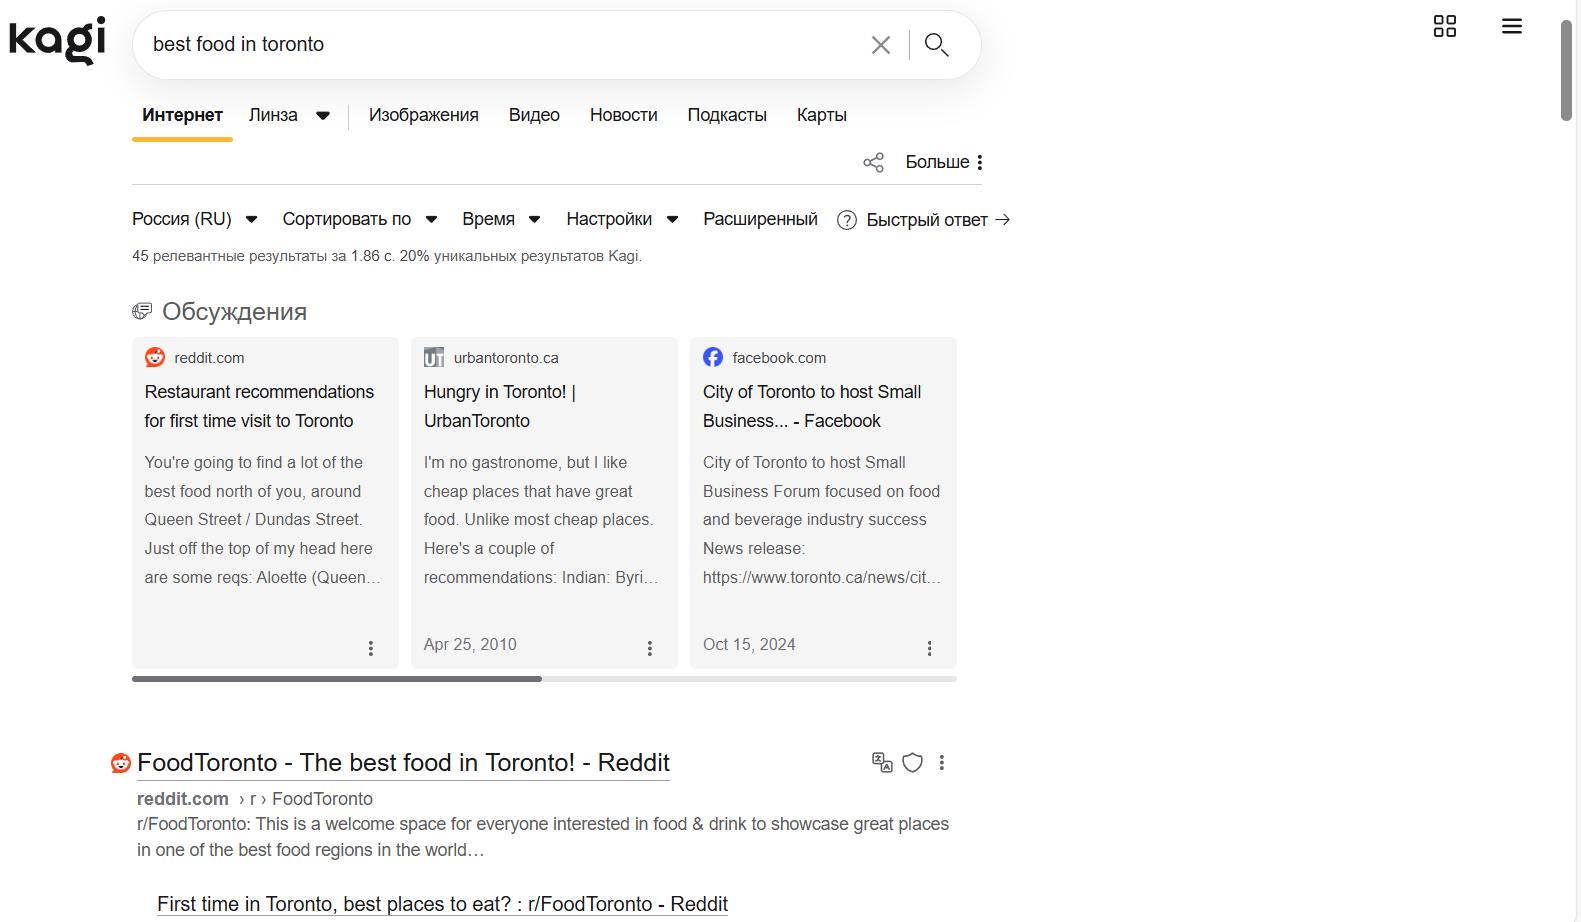The width and height of the screenshot is (1581, 922).
Task: Click the 'Apr 25, 2010' date text
Action: click(x=470, y=645)
